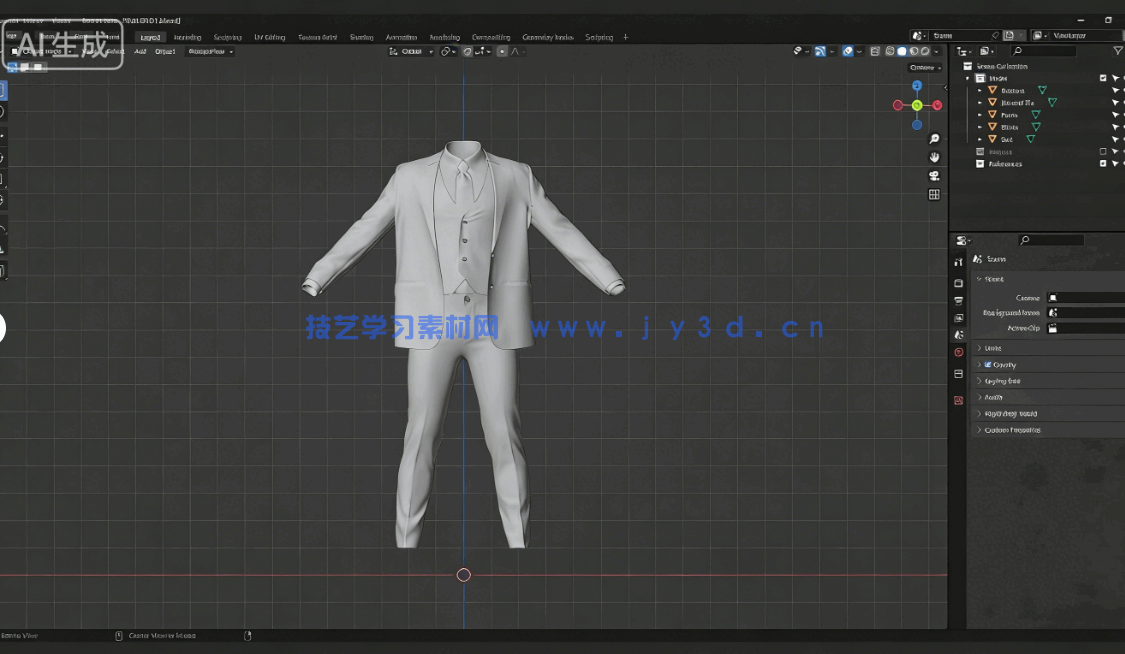
Task: Activate the Pan hand icon in the viewport
Action: (934, 157)
